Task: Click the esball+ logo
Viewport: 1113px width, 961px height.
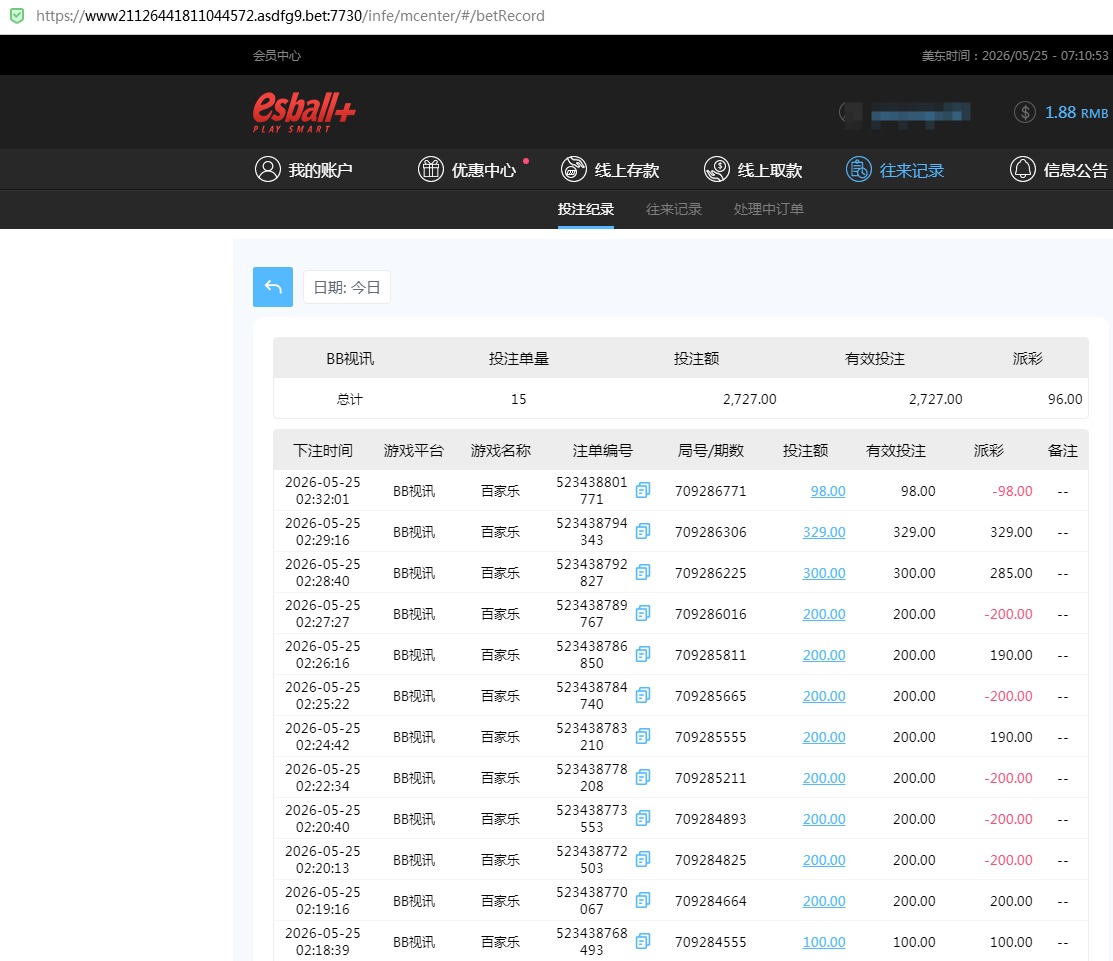Action: pos(304,112)
